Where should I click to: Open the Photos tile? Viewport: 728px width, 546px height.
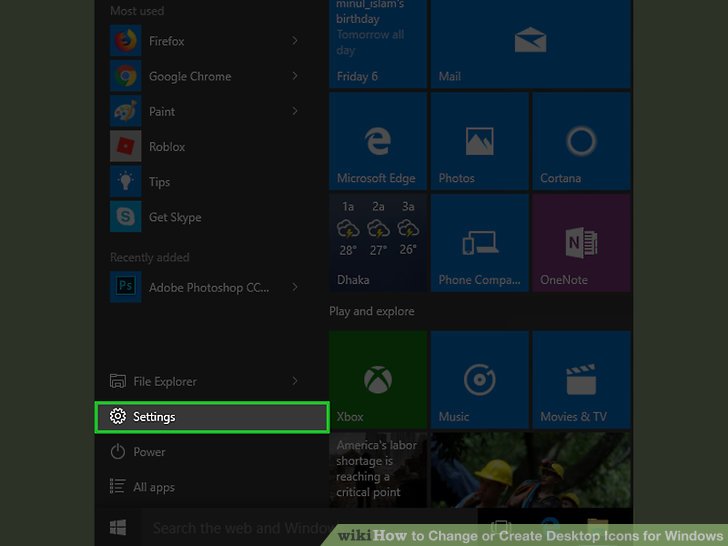click(x=480, y=141)
